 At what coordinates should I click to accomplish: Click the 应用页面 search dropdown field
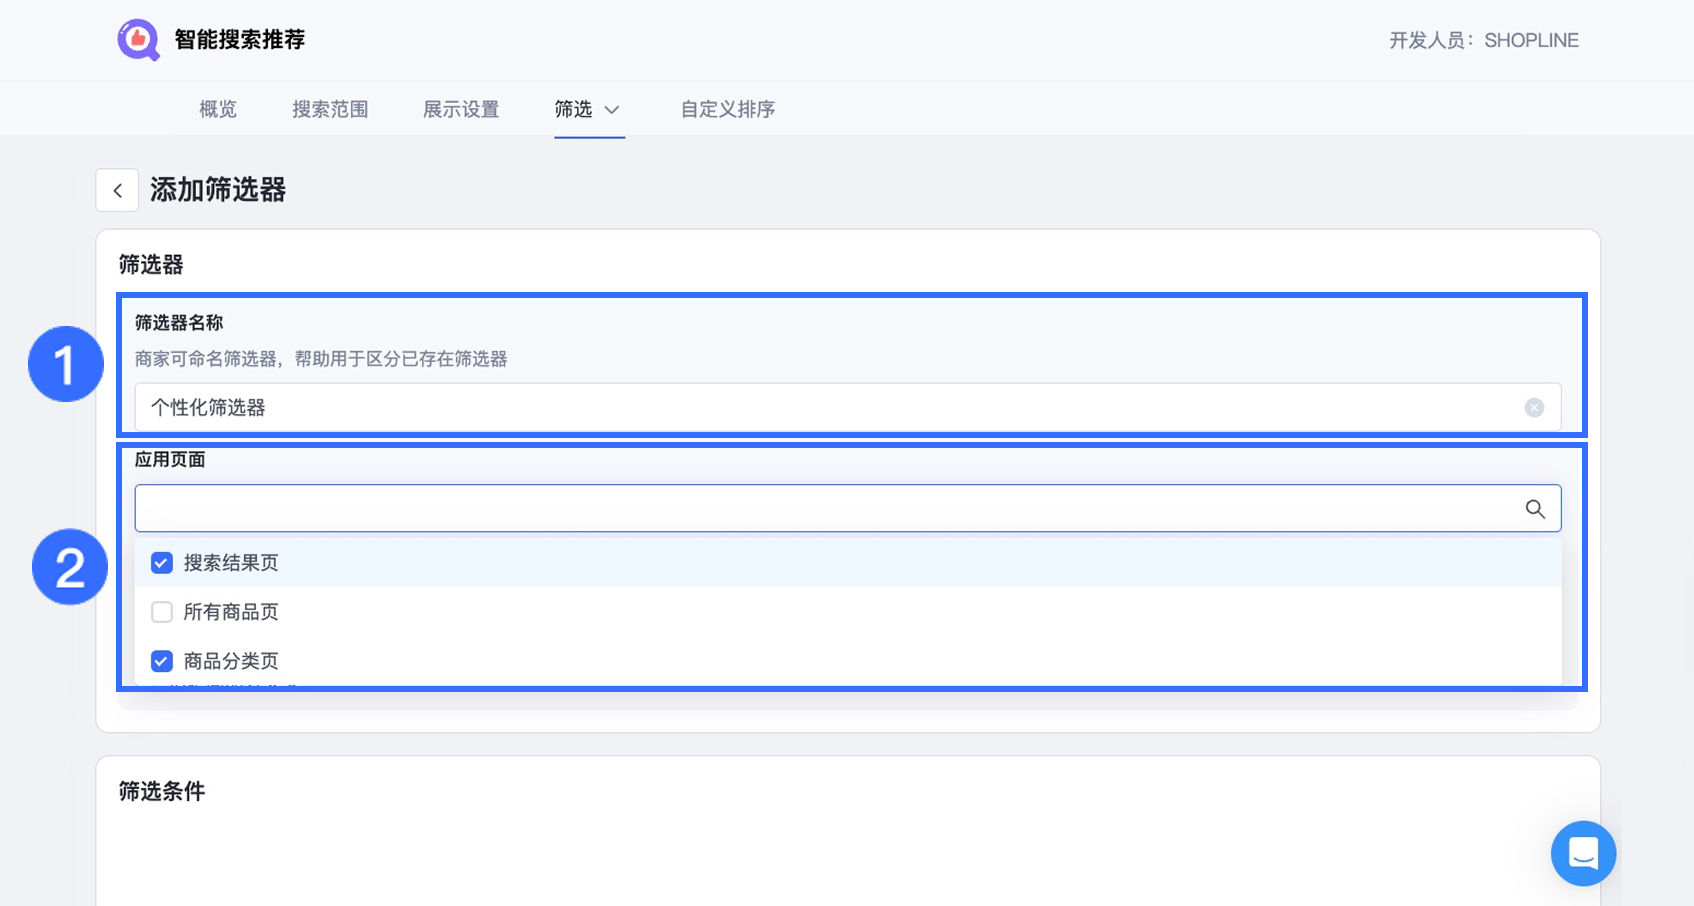pyautogui.click(x=820, y=509)
